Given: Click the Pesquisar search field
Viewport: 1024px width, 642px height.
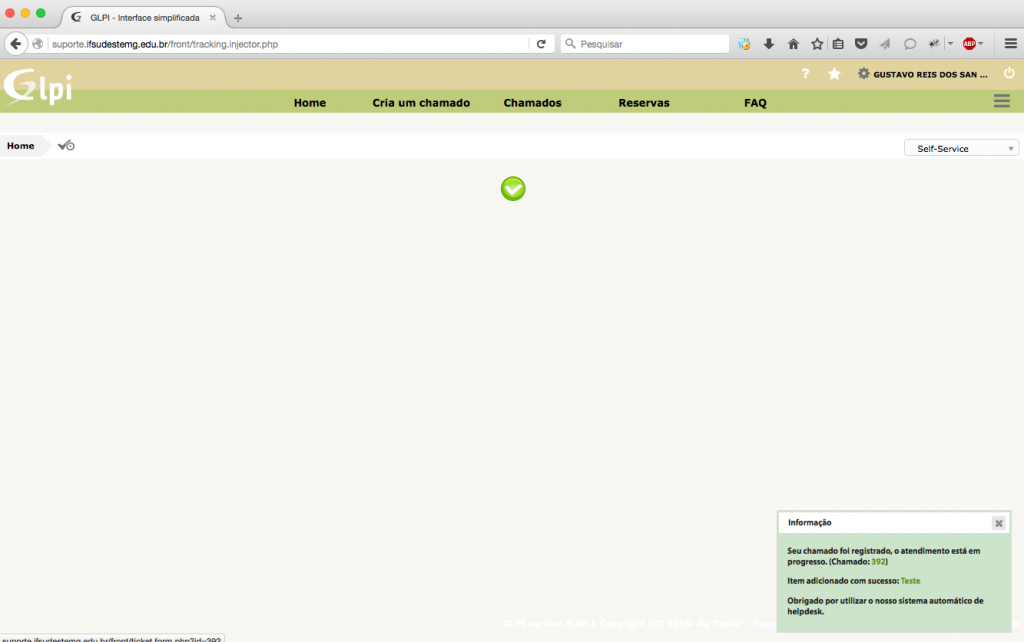Looking at the screenshot, I should point(650,44).
